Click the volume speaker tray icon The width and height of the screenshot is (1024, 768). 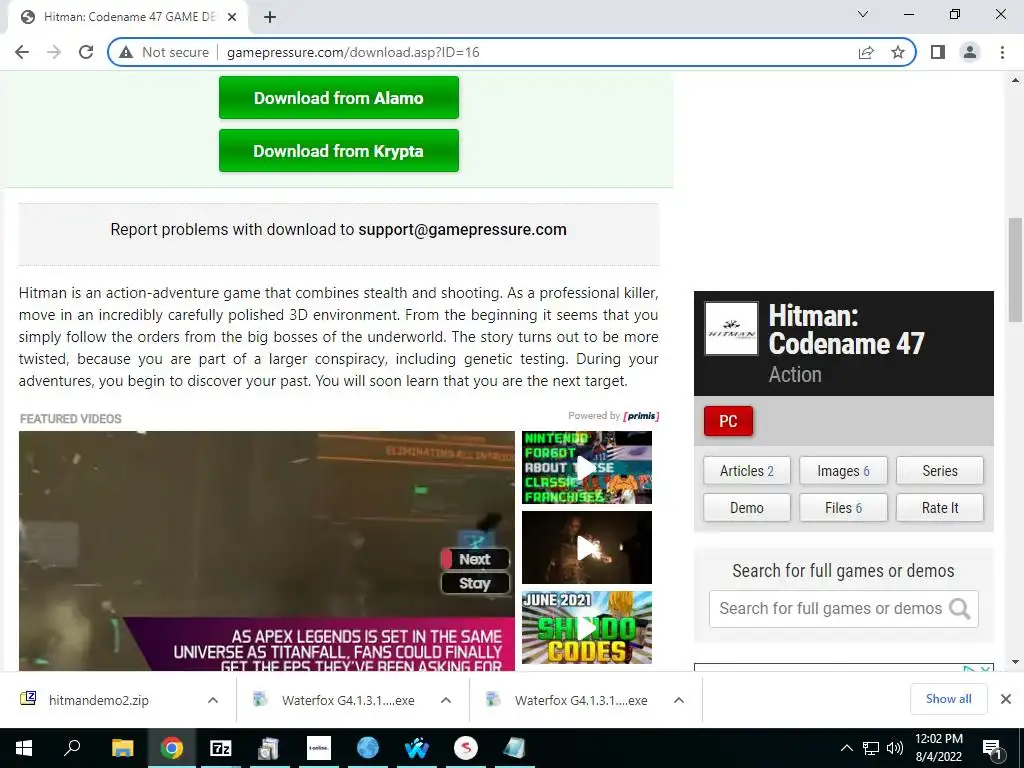tap(895, 748)
